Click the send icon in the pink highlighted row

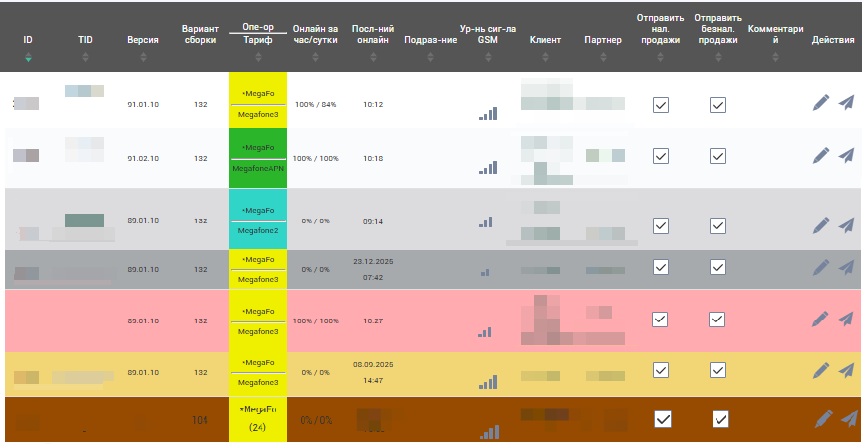pos(846,319)
